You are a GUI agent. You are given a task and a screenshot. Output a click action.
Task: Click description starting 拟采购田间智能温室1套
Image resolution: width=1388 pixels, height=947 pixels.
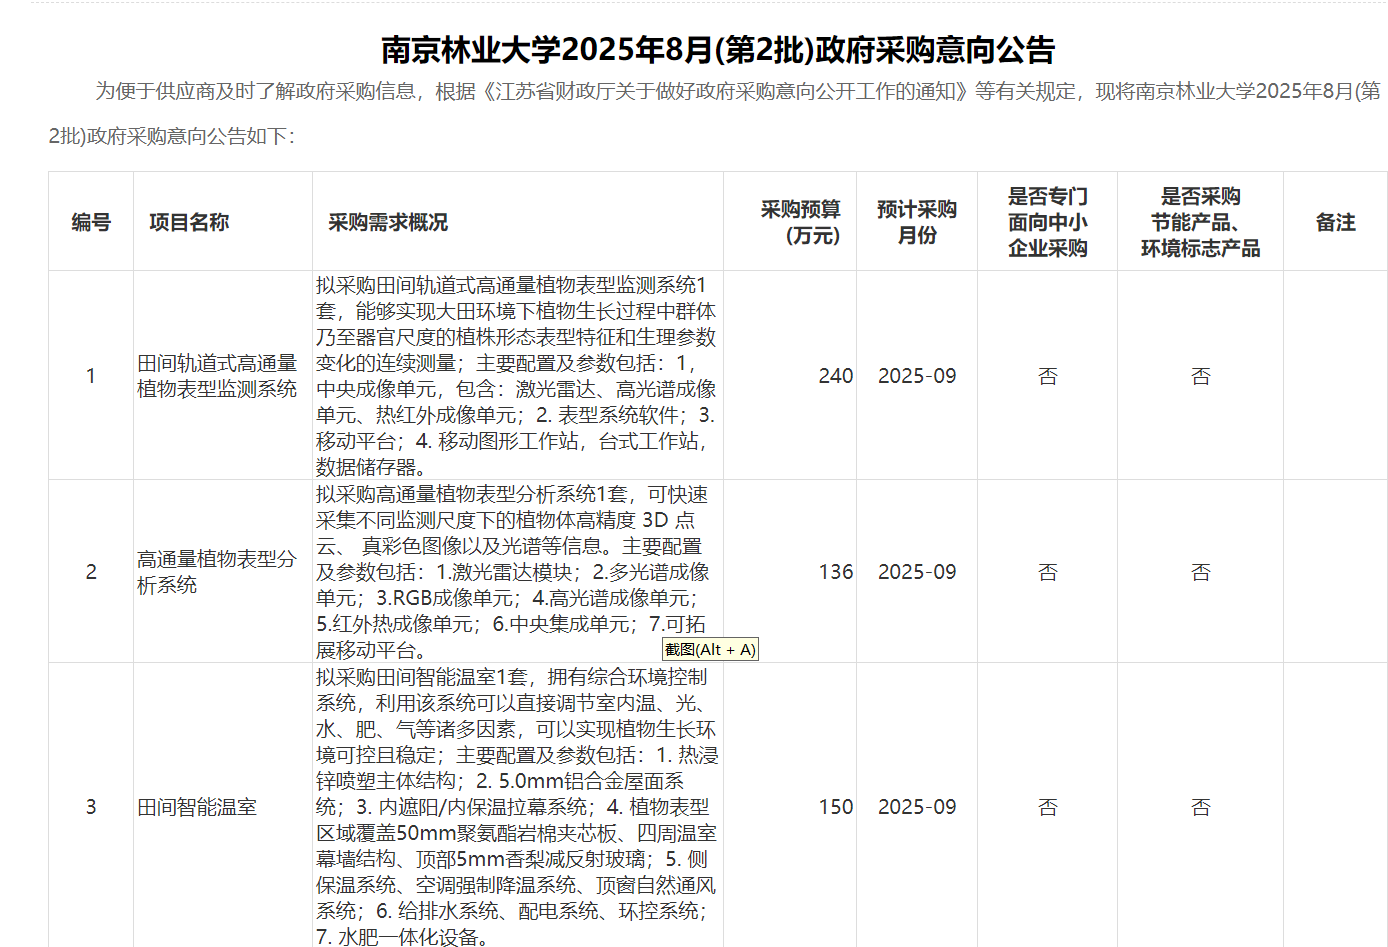(x=517, y=807)
